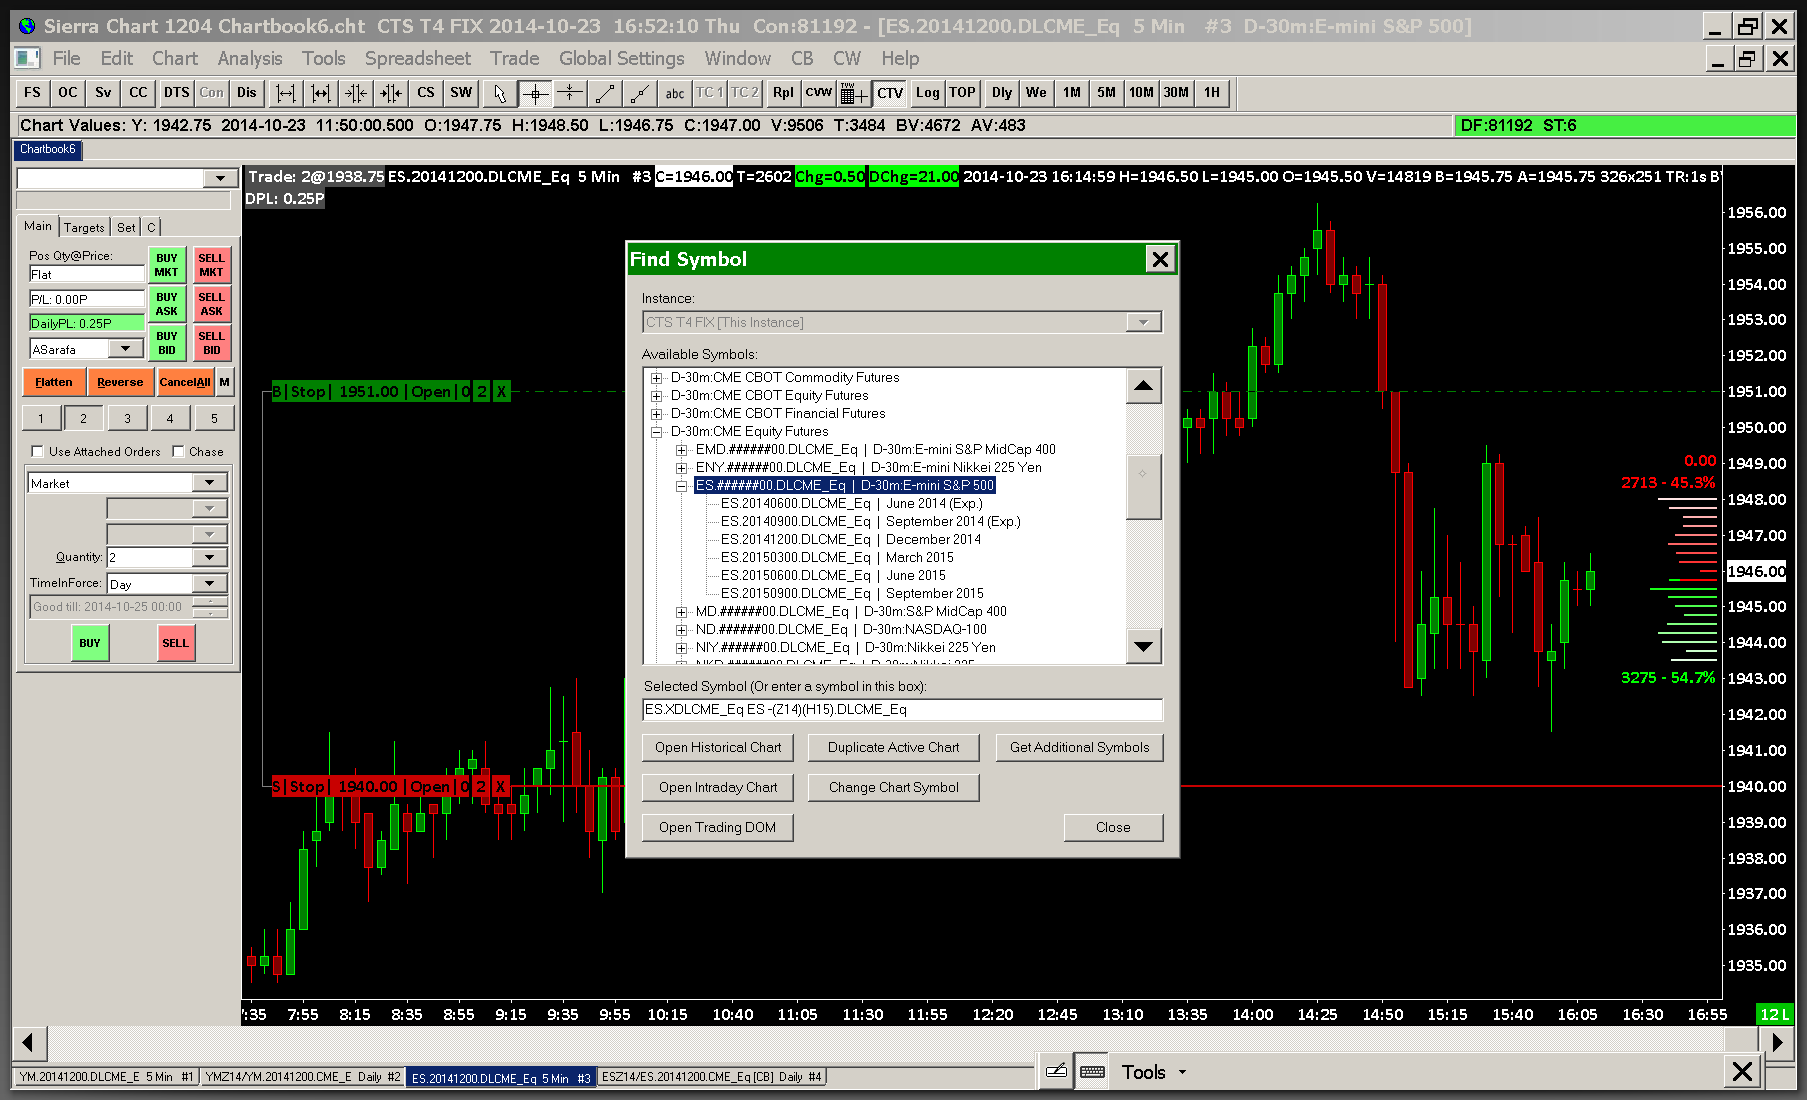
Task: Click the BUY MKT button
Action: (166, 265)
